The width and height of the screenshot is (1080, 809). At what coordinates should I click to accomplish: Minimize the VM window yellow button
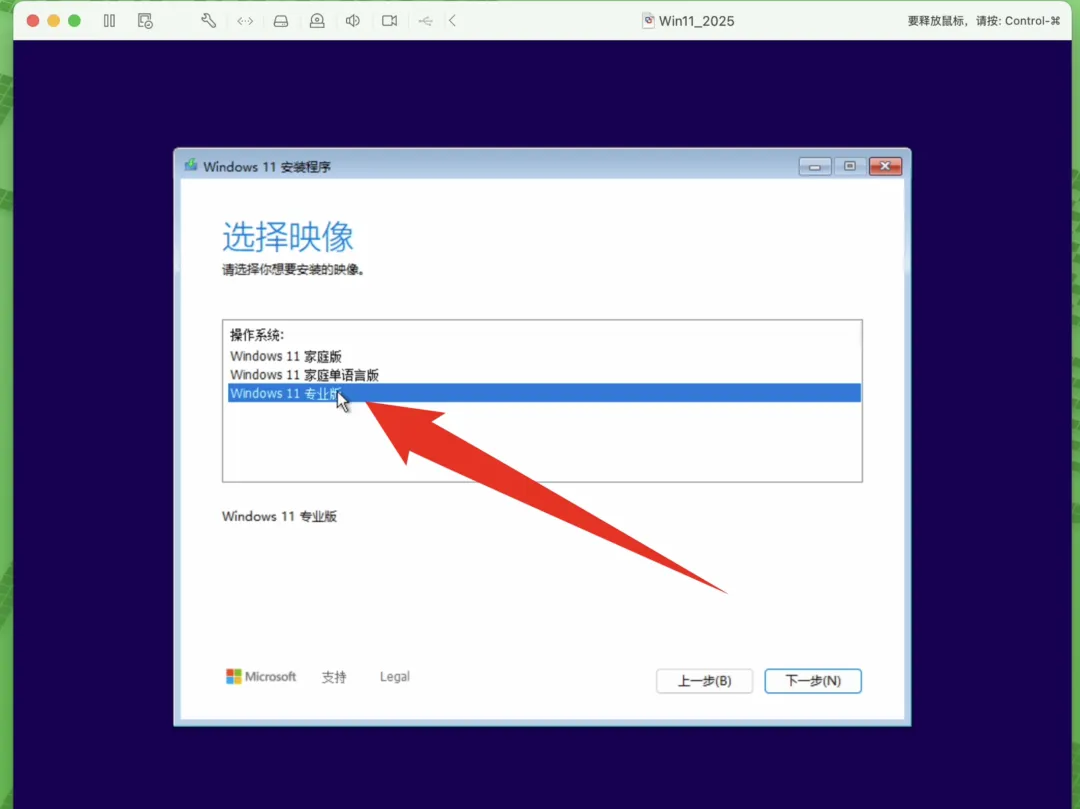[54, 21]
